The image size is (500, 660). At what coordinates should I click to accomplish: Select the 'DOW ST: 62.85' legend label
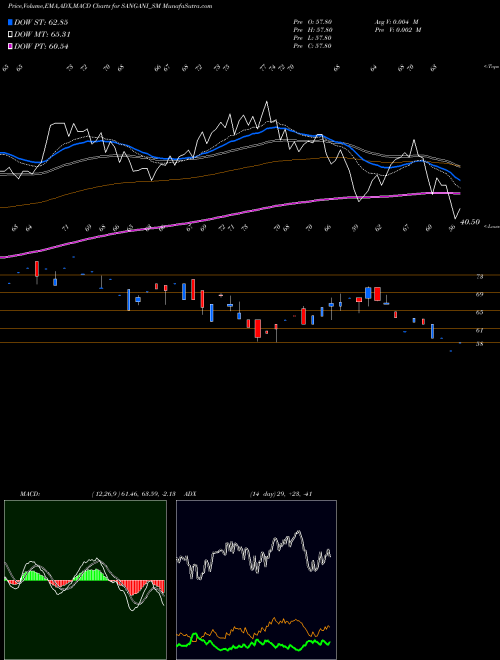[41, 22]
